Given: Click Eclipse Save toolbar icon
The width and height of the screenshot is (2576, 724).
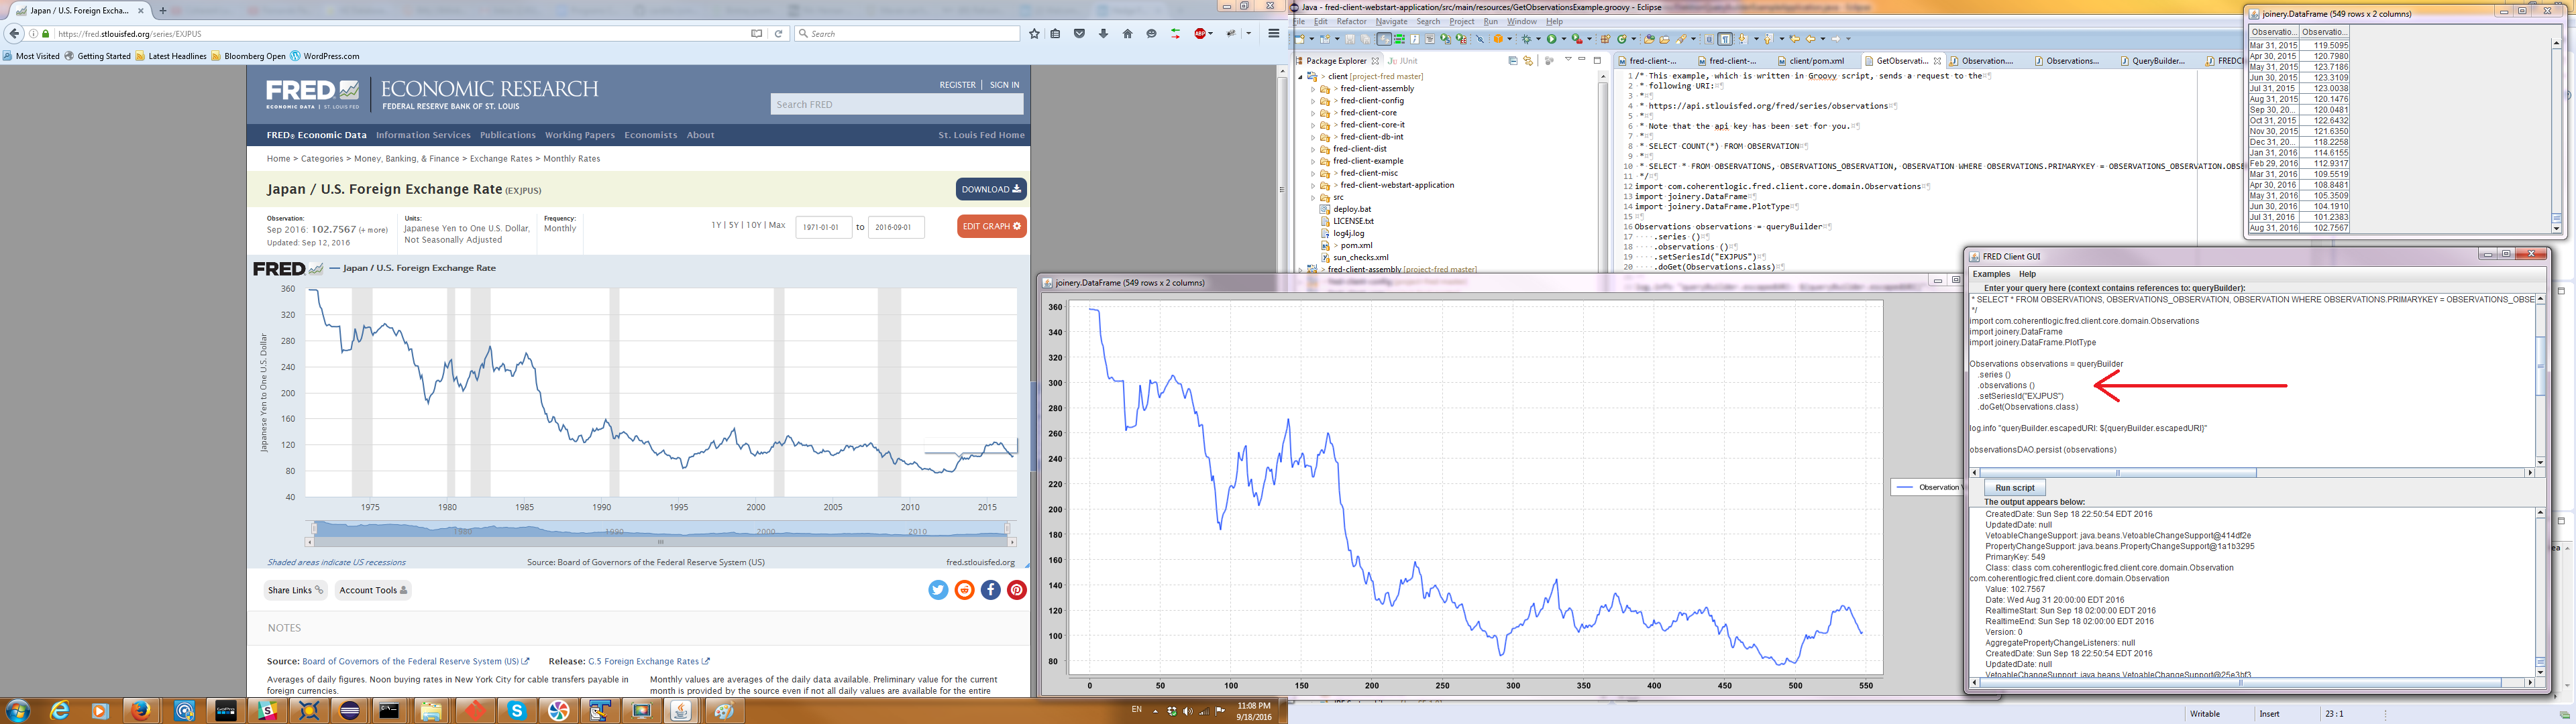Looking at the screenshot, I should tap(1349, 39).
